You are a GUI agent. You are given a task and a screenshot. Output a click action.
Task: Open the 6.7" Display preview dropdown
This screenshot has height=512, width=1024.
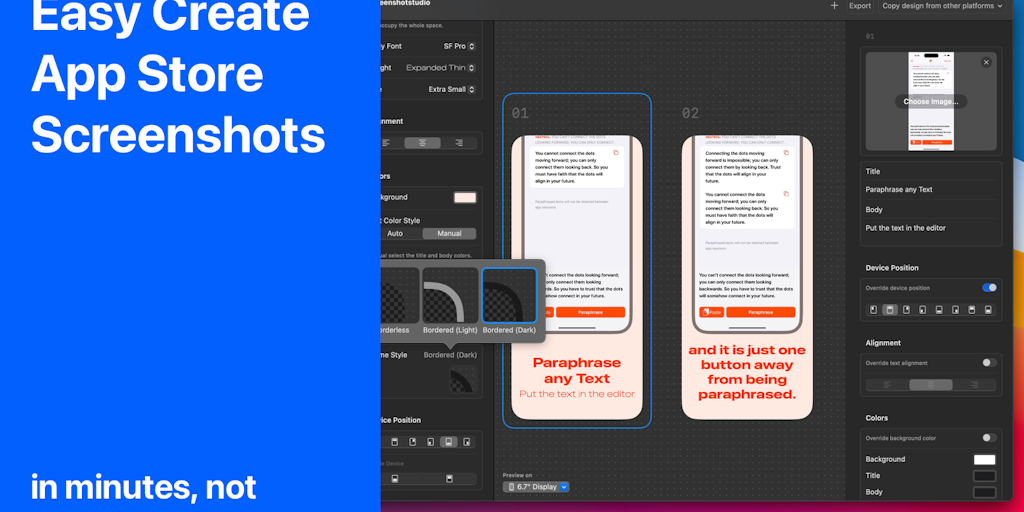click(536, 487)
